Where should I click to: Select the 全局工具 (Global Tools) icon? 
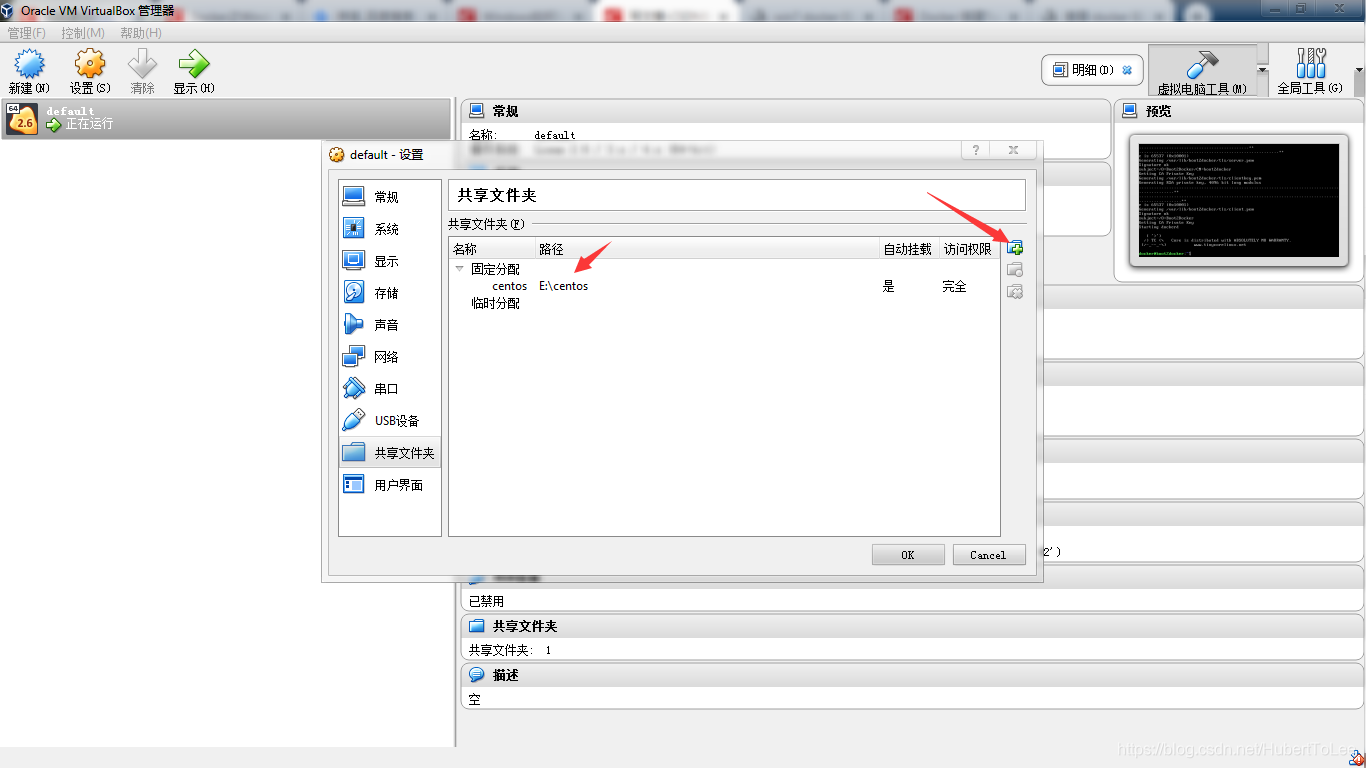[1310, 63]
